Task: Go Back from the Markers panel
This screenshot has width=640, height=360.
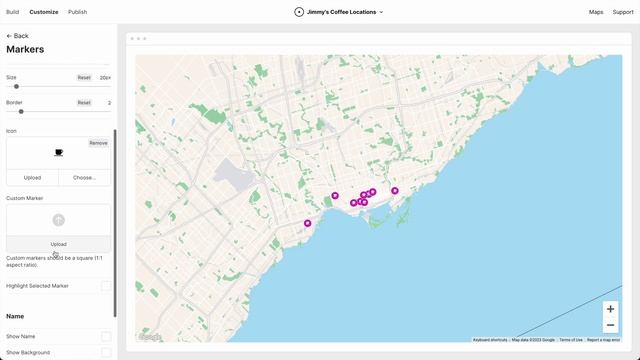Action: tap(17, 36)
